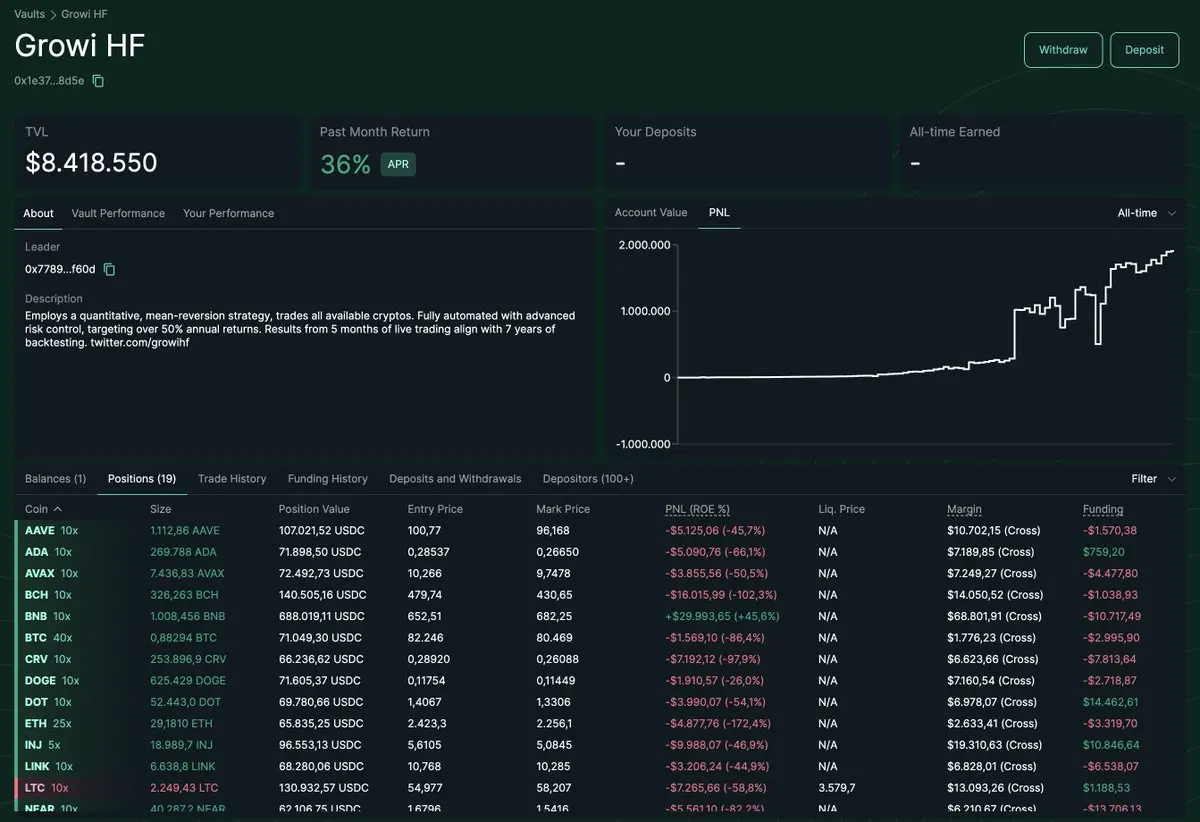
Task: Switch to Your Performance tab
Action: point(228,213)
